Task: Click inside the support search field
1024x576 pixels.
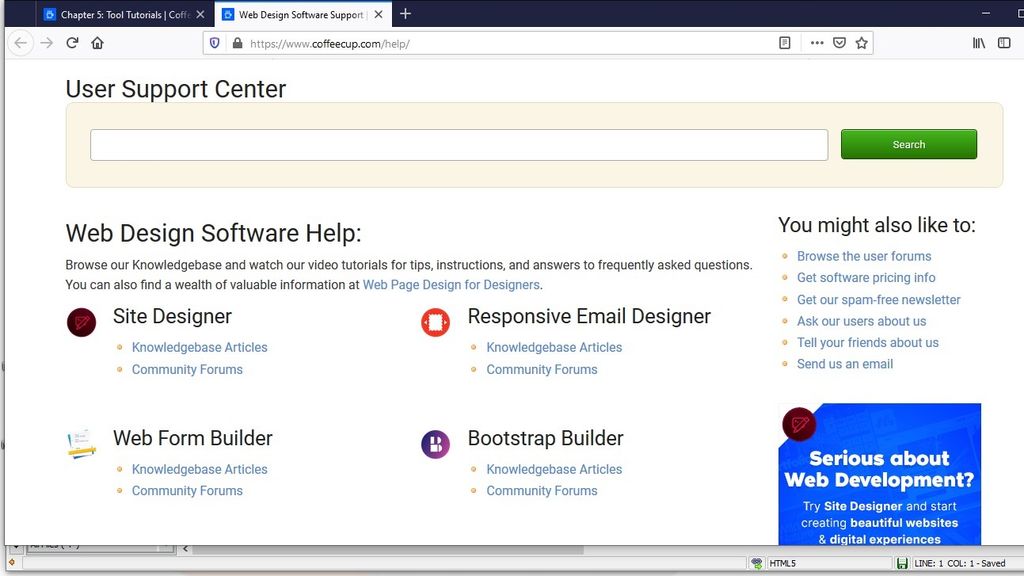Action: pyautogui.click(x=458, y=144)
